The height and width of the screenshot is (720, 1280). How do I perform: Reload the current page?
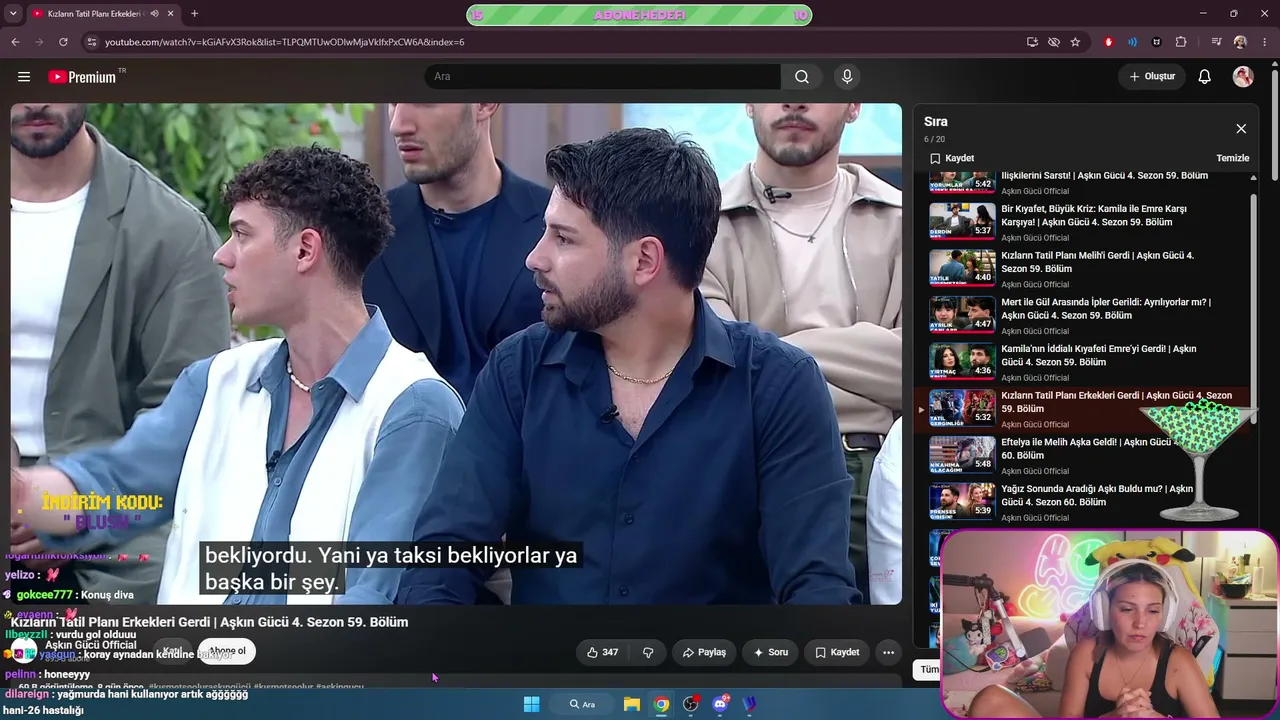(63, 42)
